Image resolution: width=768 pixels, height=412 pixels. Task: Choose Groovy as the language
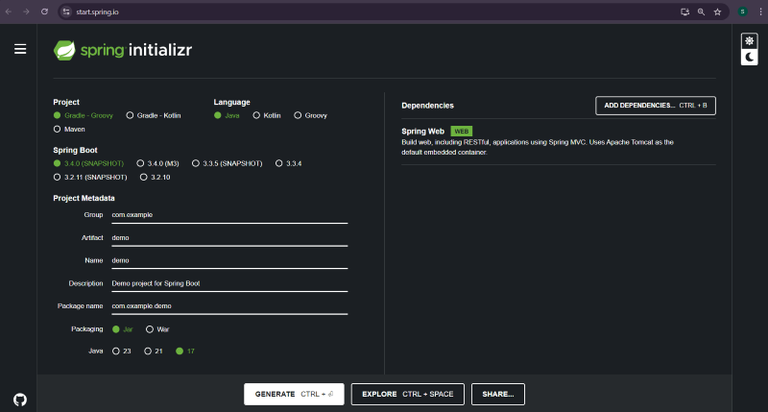[311, 116]
